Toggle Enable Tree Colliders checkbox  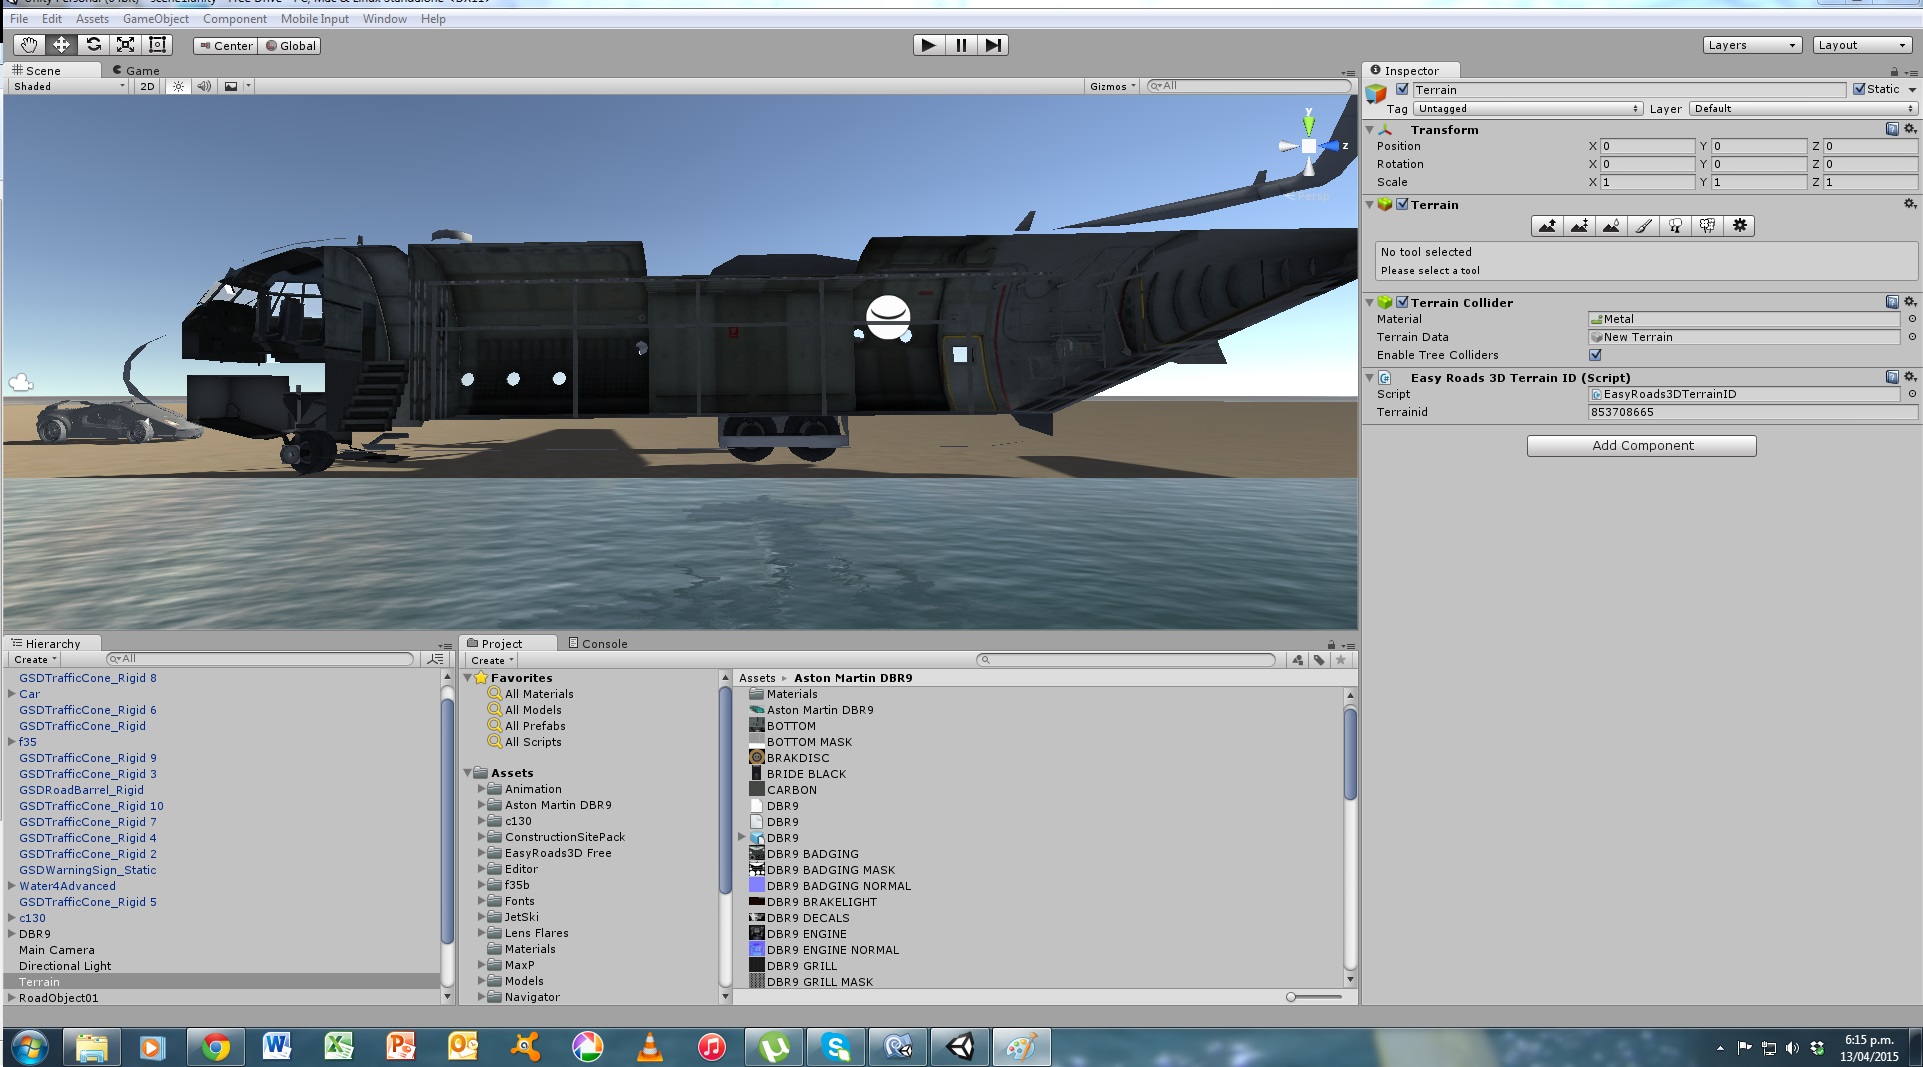1595,355
